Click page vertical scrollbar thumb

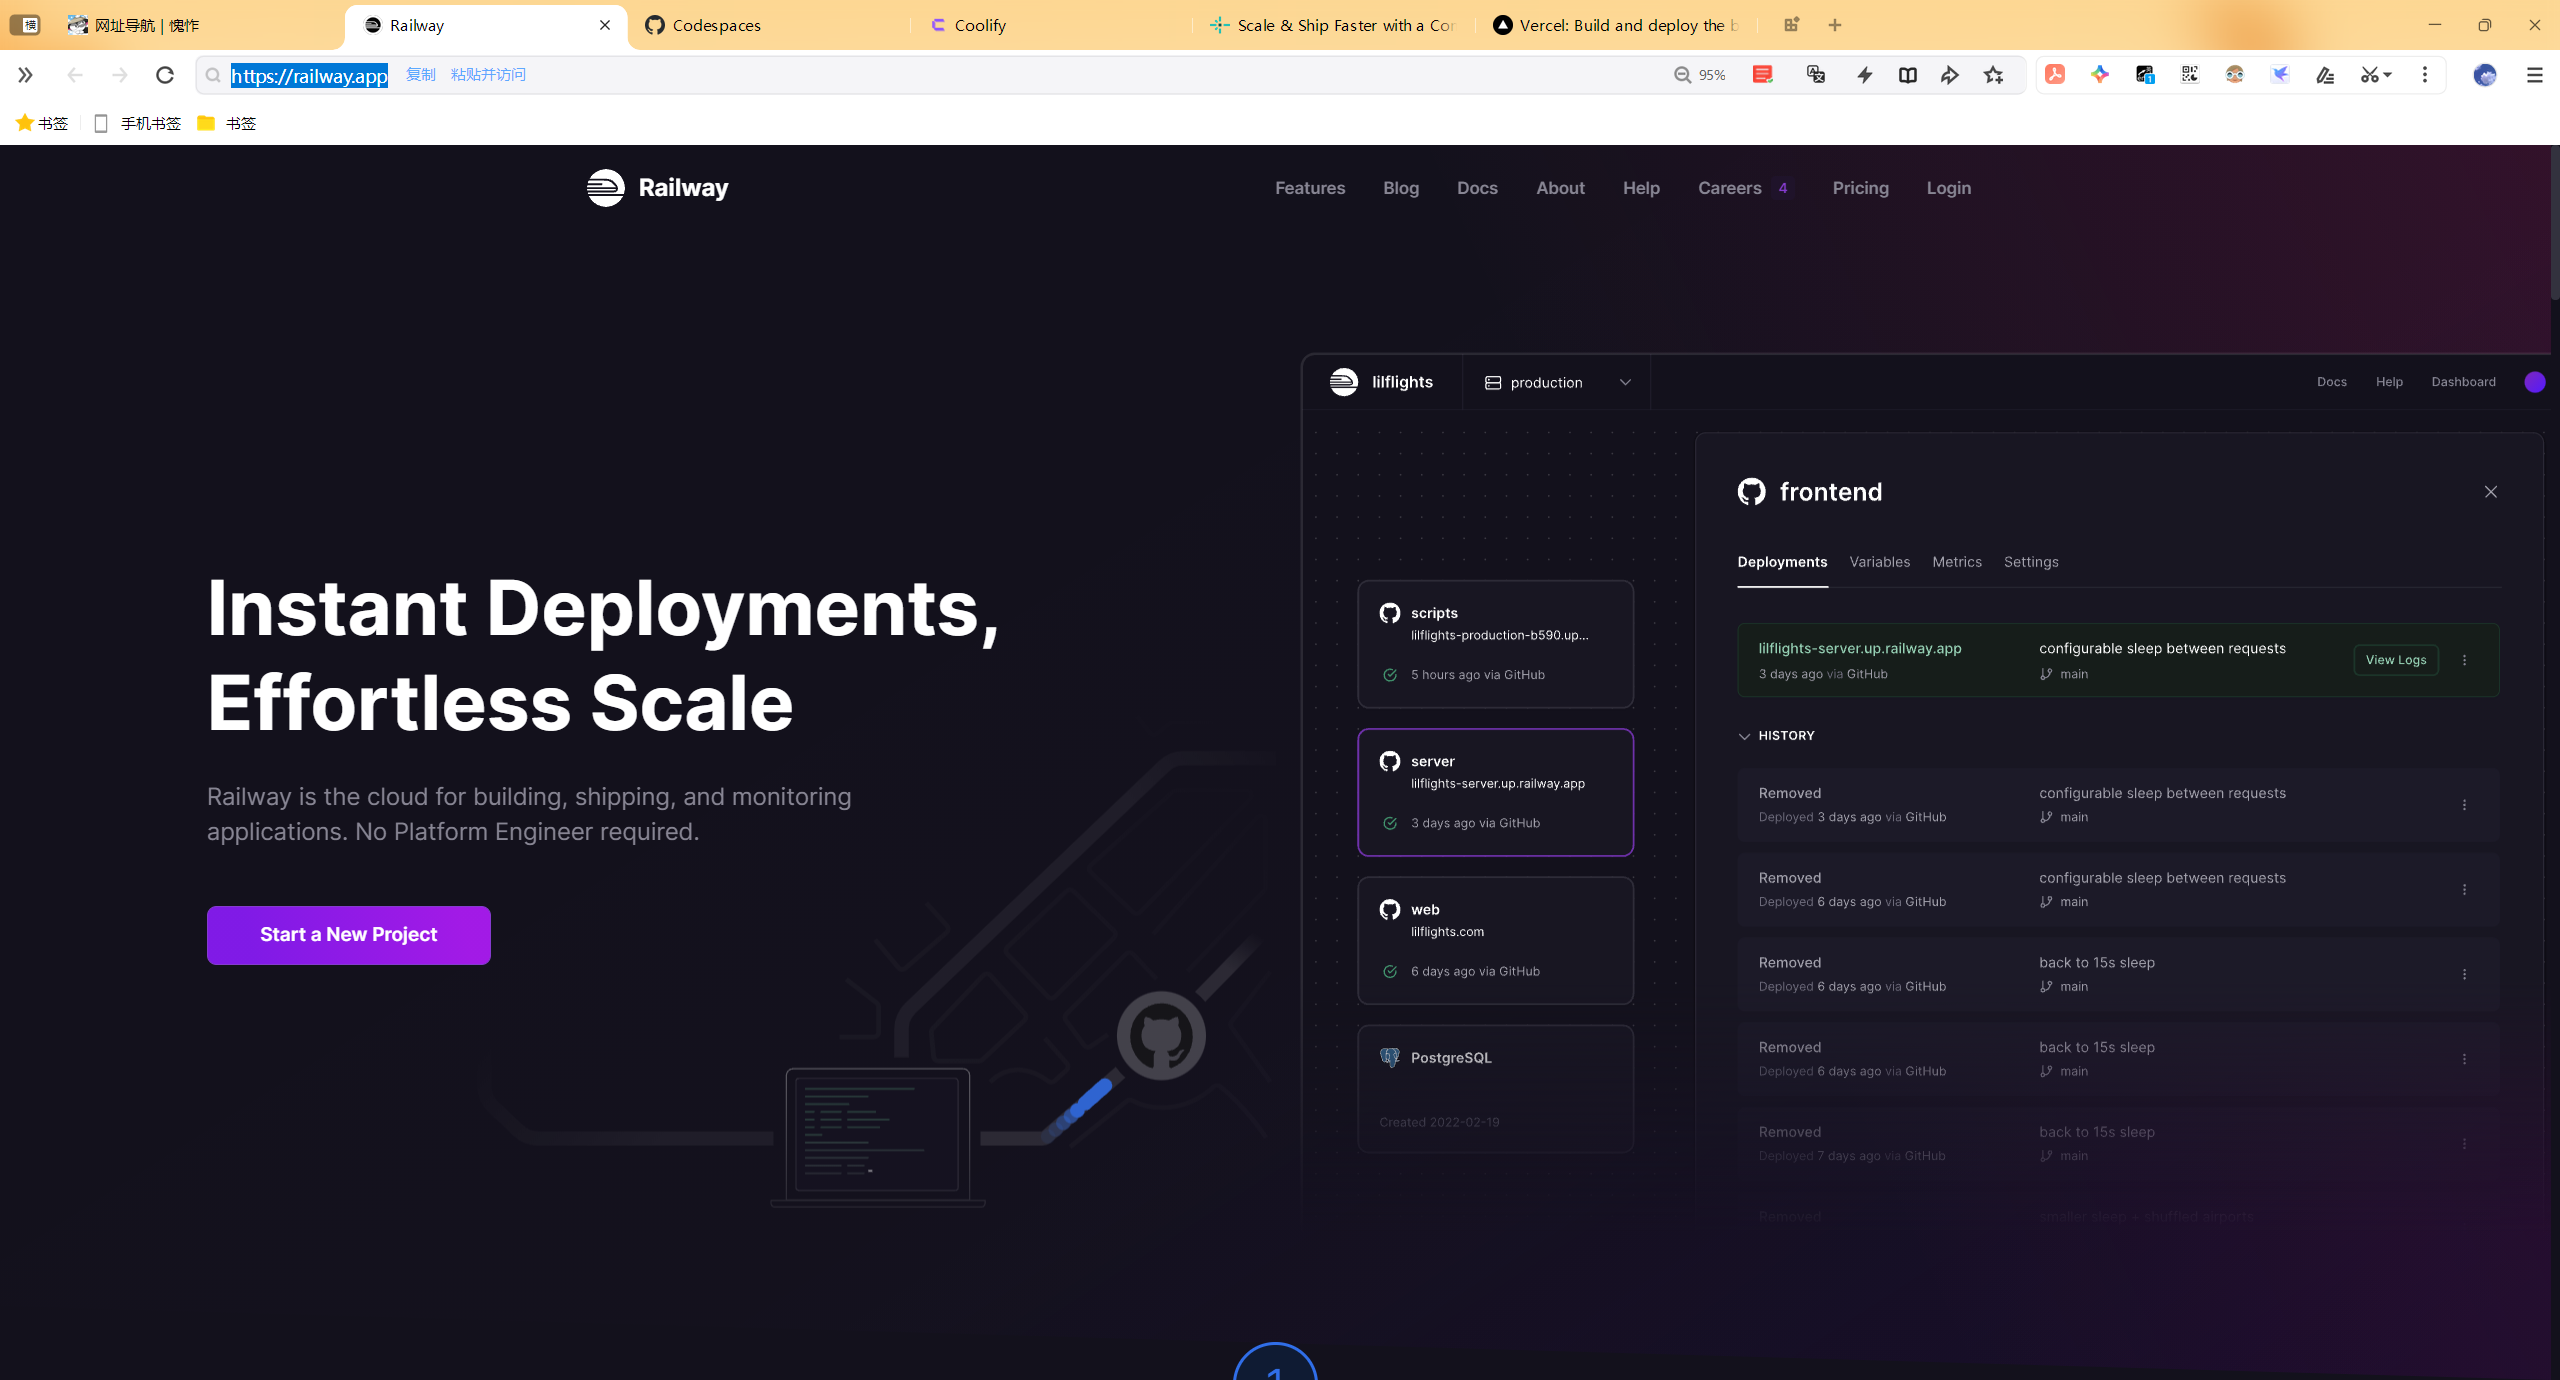[2553, 222]
